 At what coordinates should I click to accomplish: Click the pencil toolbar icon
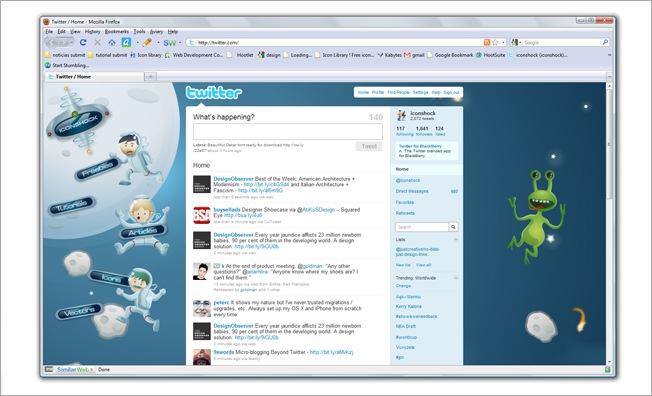click(x=147, y=42)
